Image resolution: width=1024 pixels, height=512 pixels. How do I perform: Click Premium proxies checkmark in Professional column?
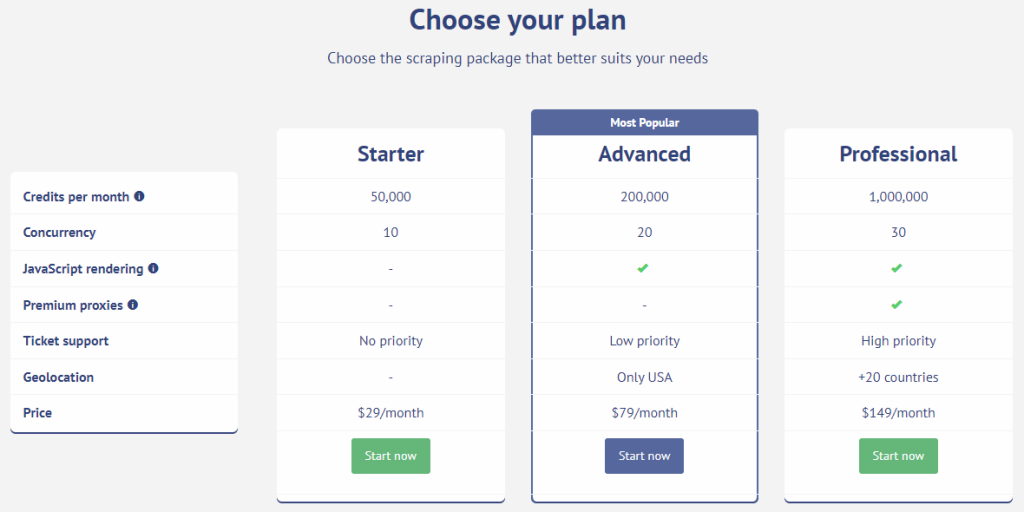tap(897, 304)
